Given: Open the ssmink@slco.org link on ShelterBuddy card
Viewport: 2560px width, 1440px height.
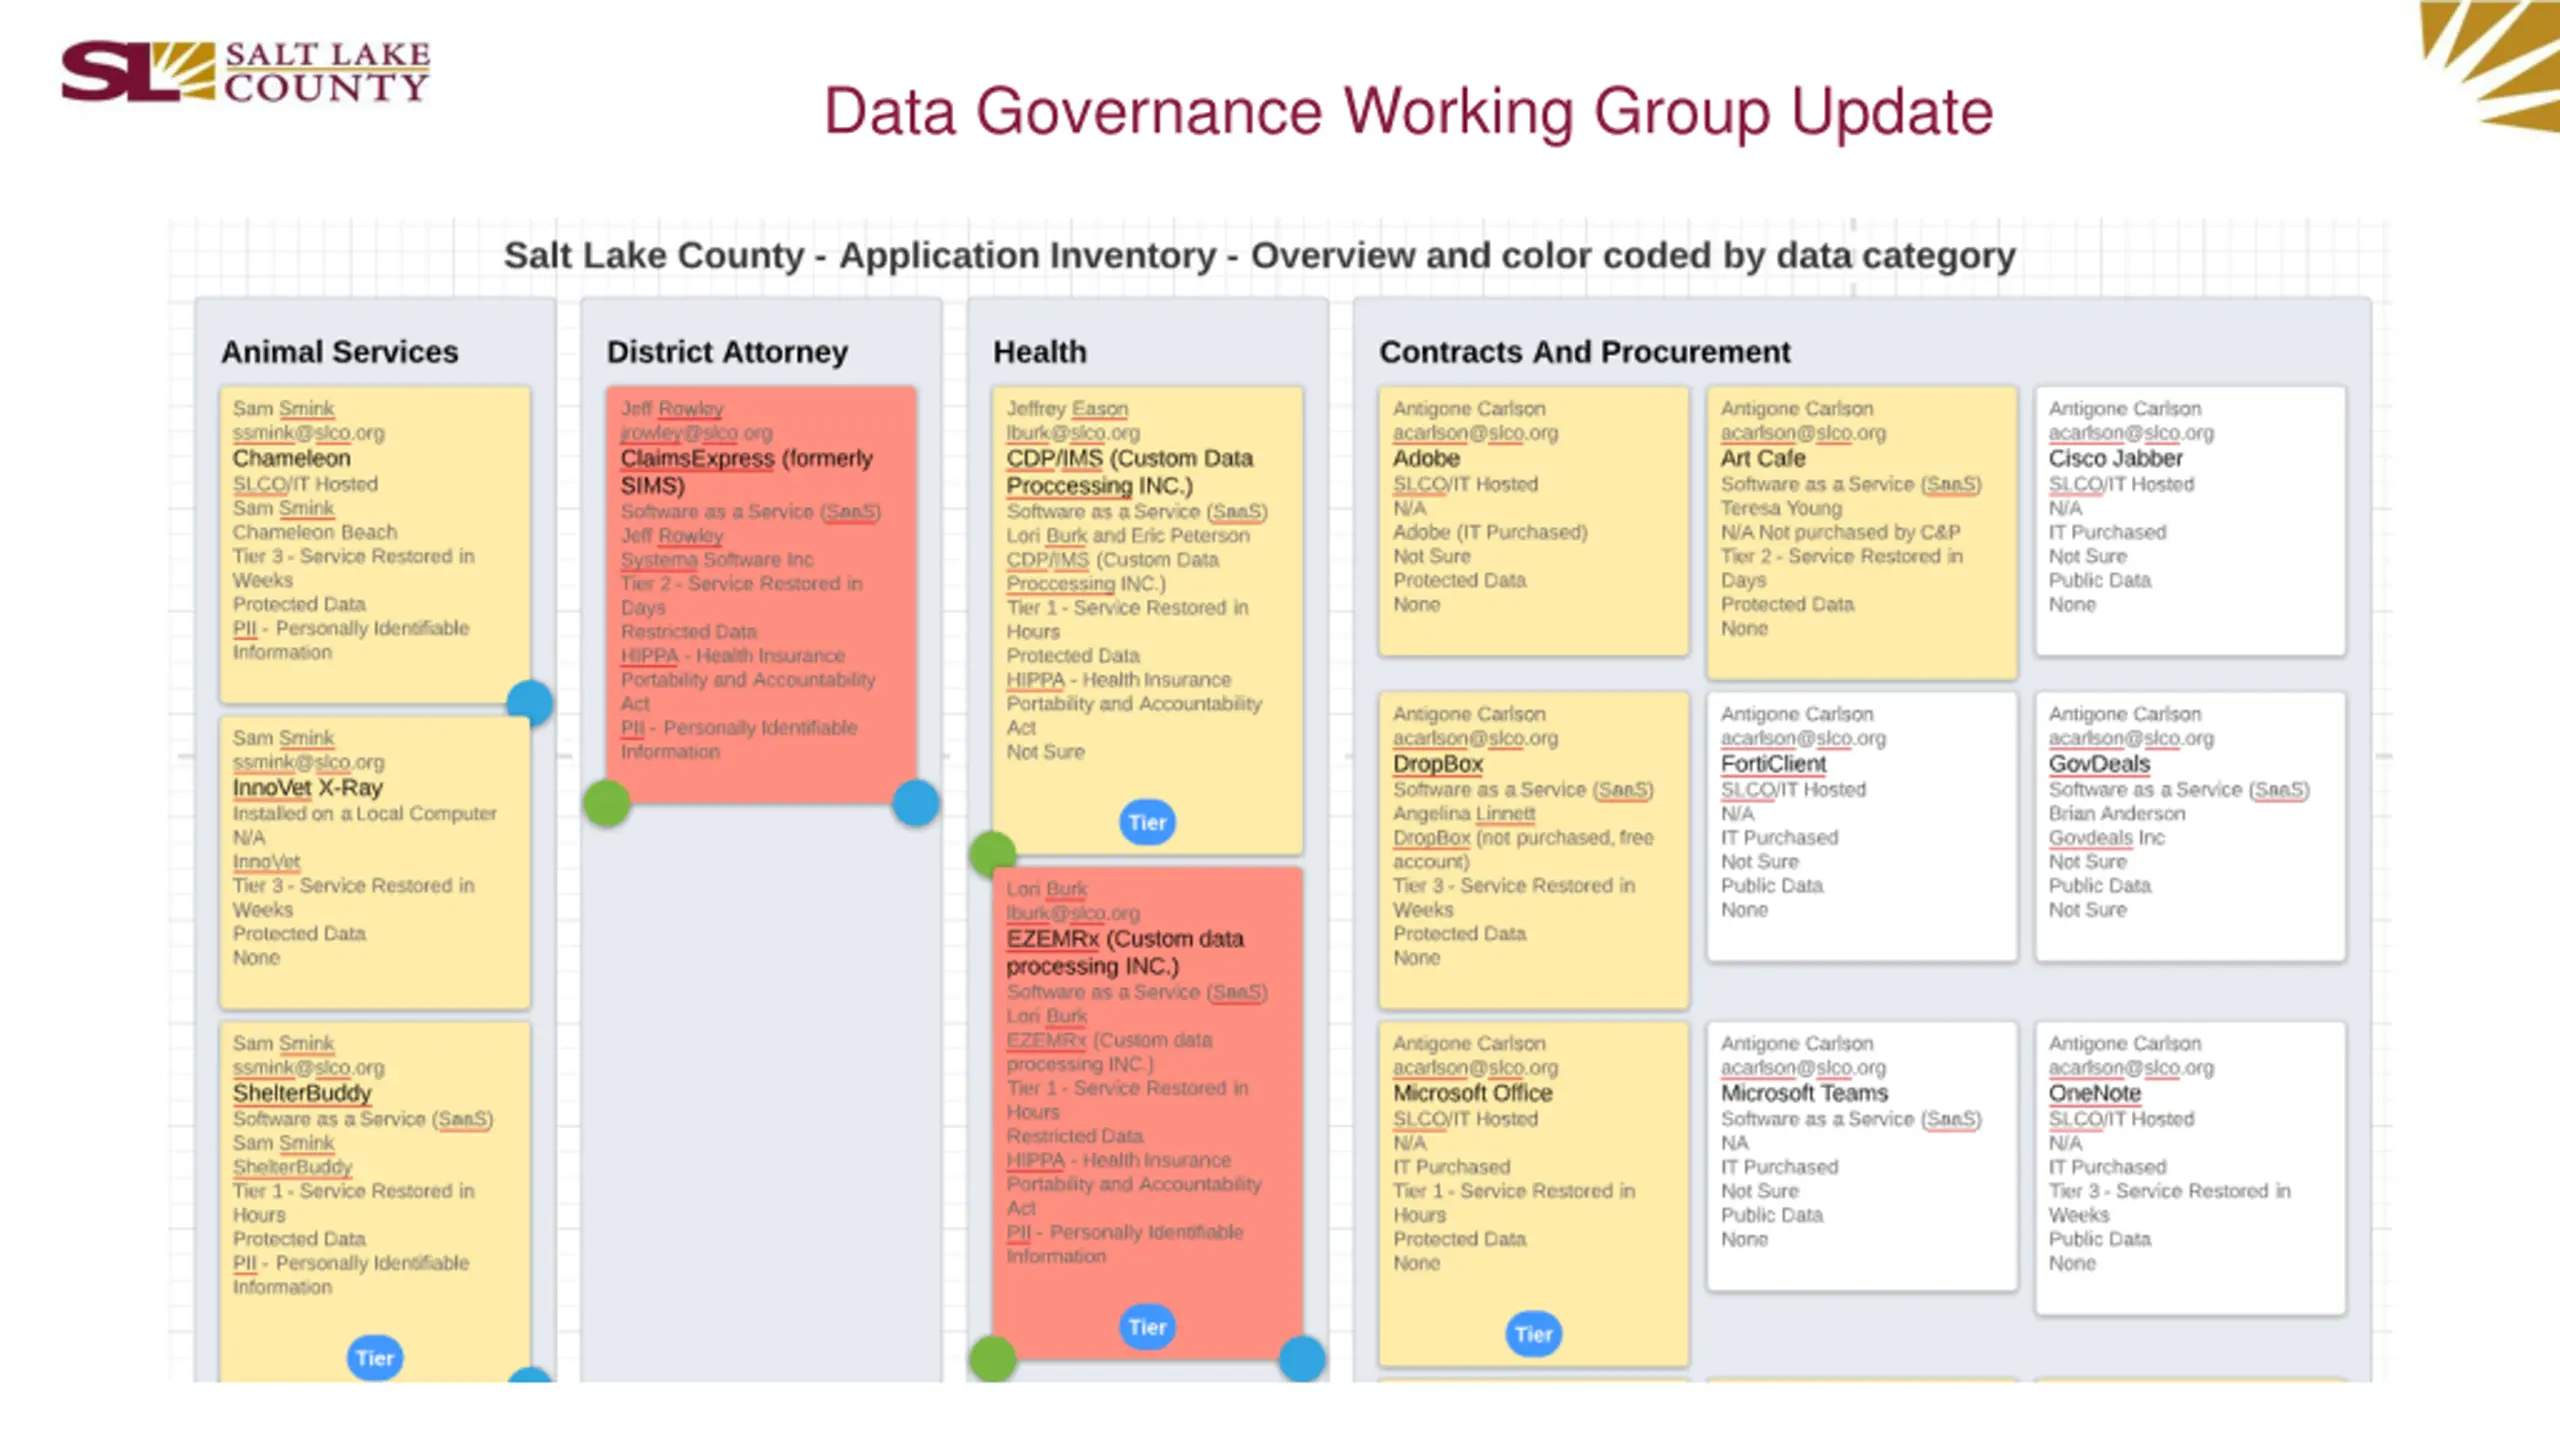Looking at the screenshot, I should click(x=308, y=1068).
